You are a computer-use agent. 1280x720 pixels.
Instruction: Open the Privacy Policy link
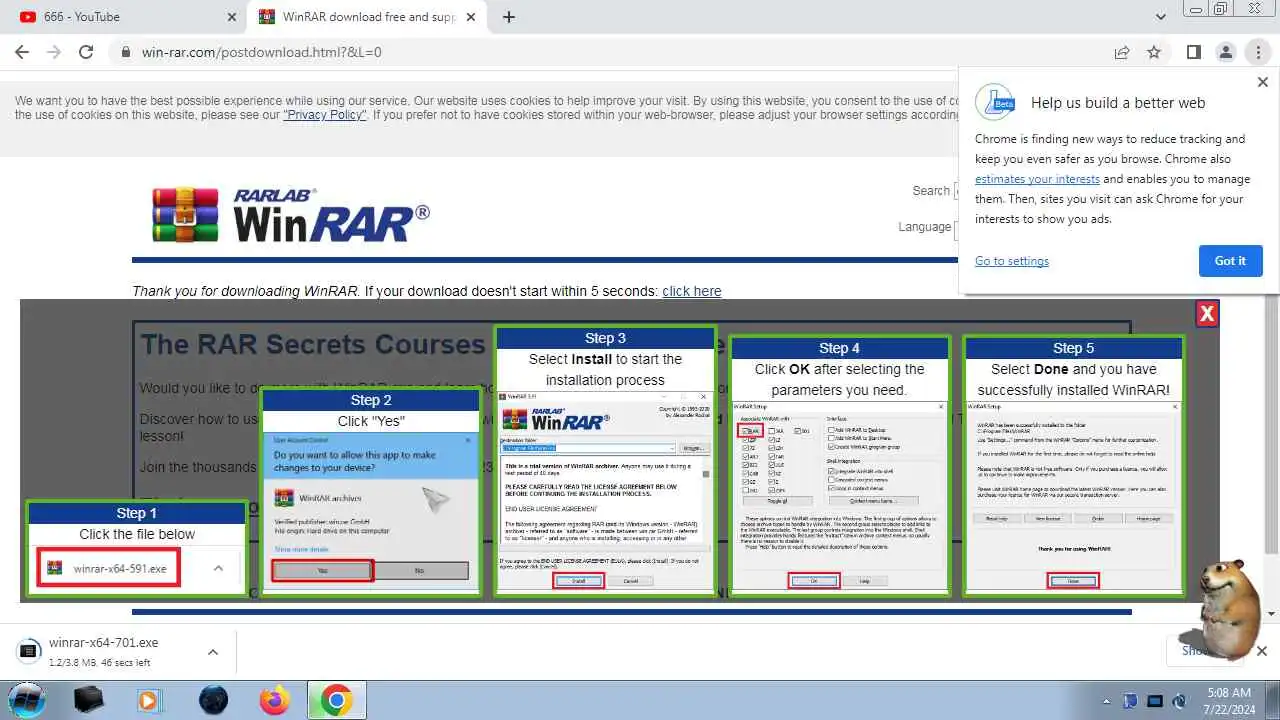(325, 115)
